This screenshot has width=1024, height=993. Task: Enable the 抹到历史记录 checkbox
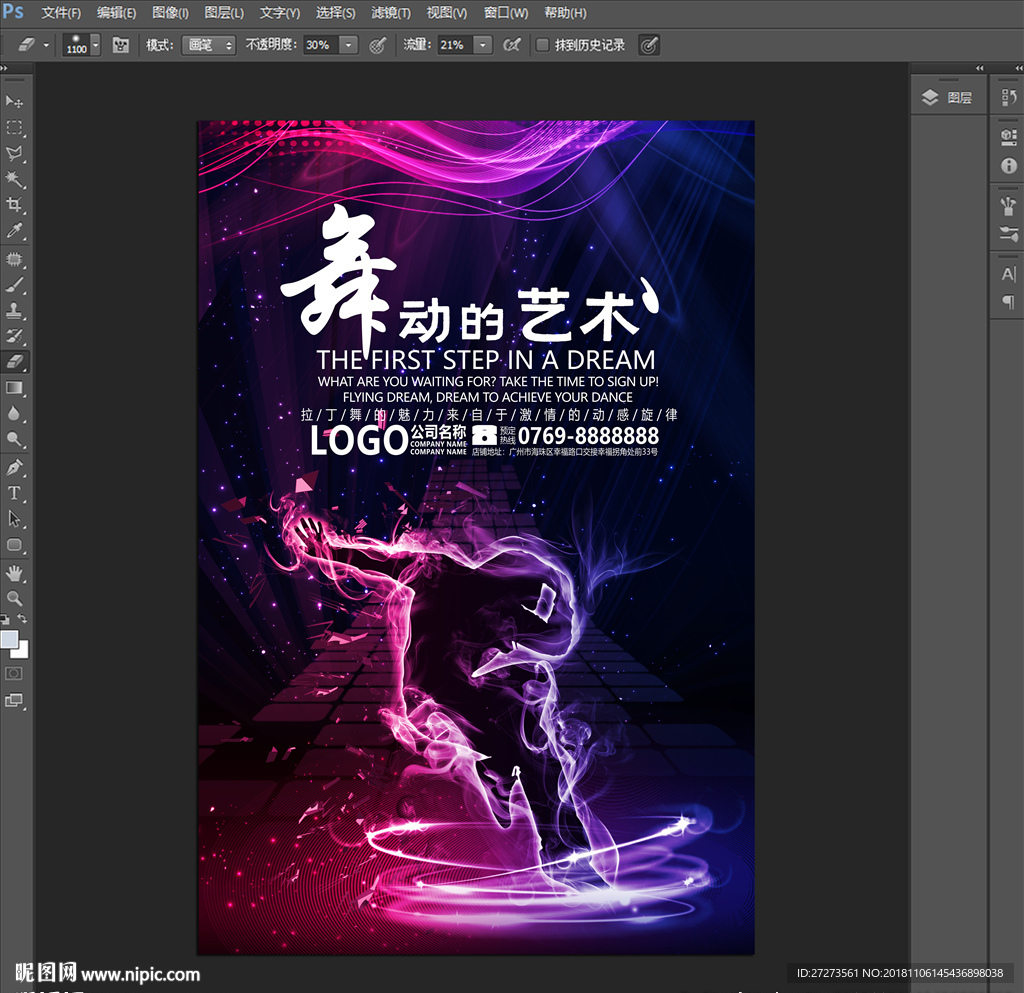pos(542,45)
